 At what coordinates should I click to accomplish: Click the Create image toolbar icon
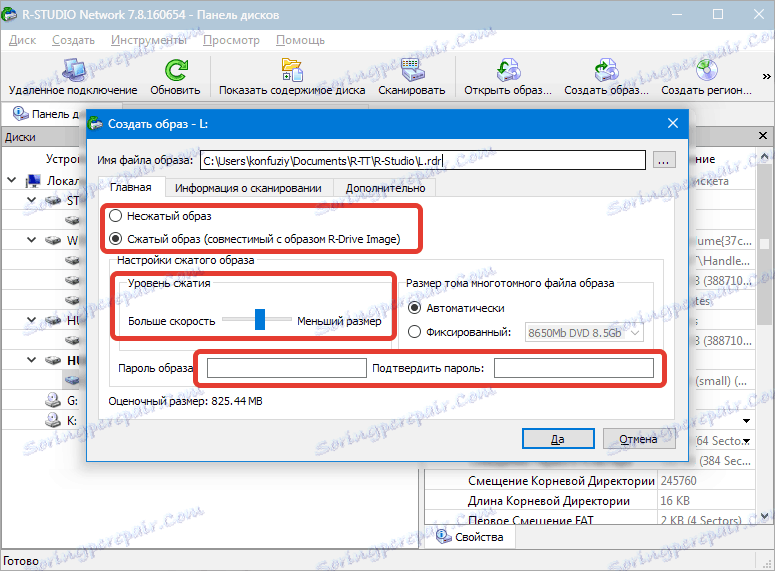click(x=606, y=70)
